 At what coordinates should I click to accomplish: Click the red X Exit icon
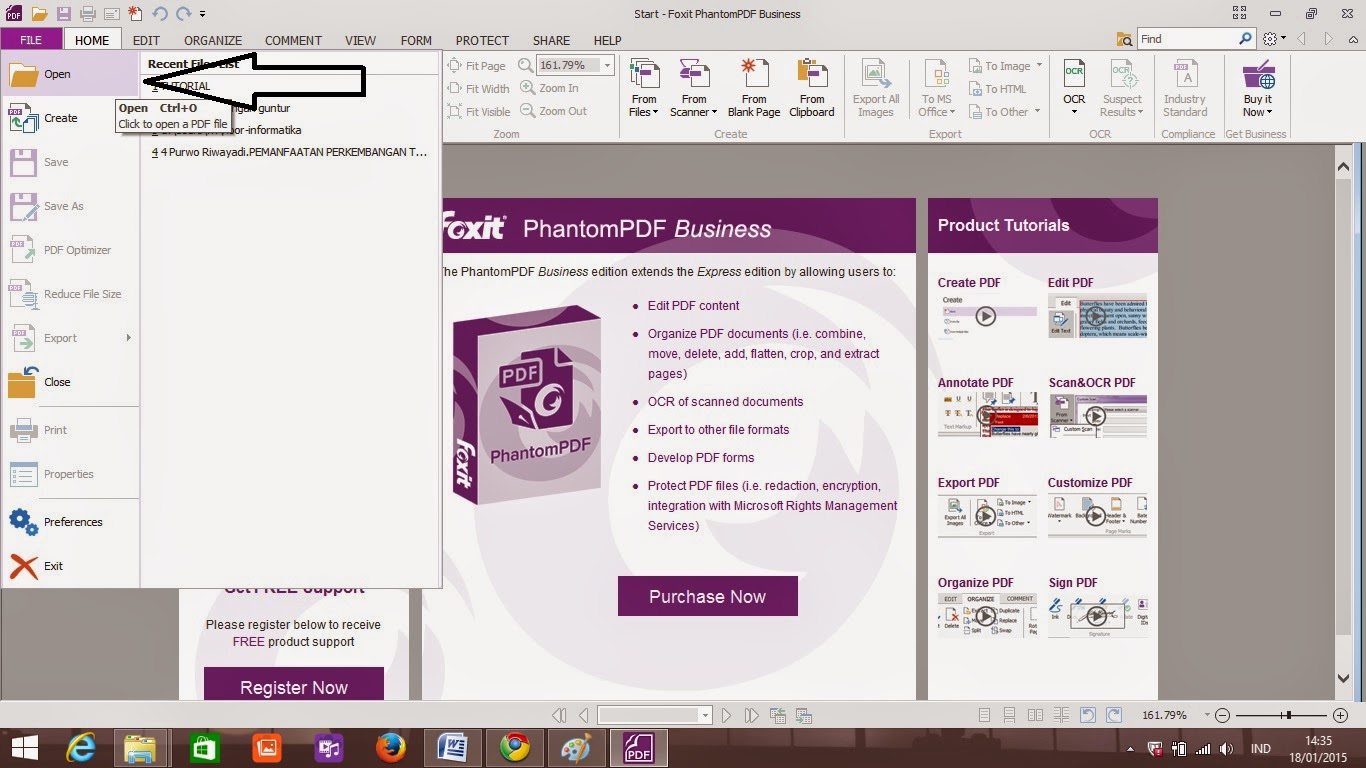(x=24, y=566)
